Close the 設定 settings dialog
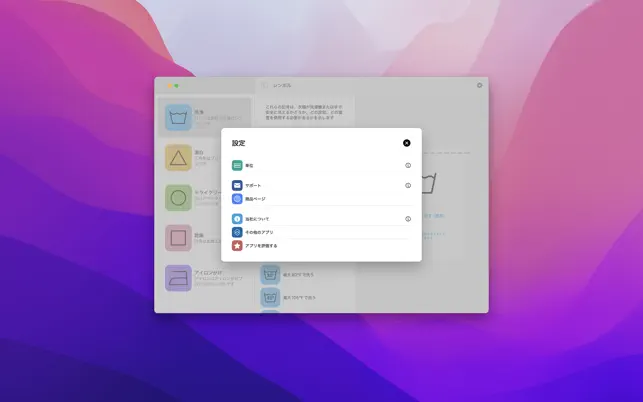The width and height of the screenshot is (643, 402). tap(406, 143)
